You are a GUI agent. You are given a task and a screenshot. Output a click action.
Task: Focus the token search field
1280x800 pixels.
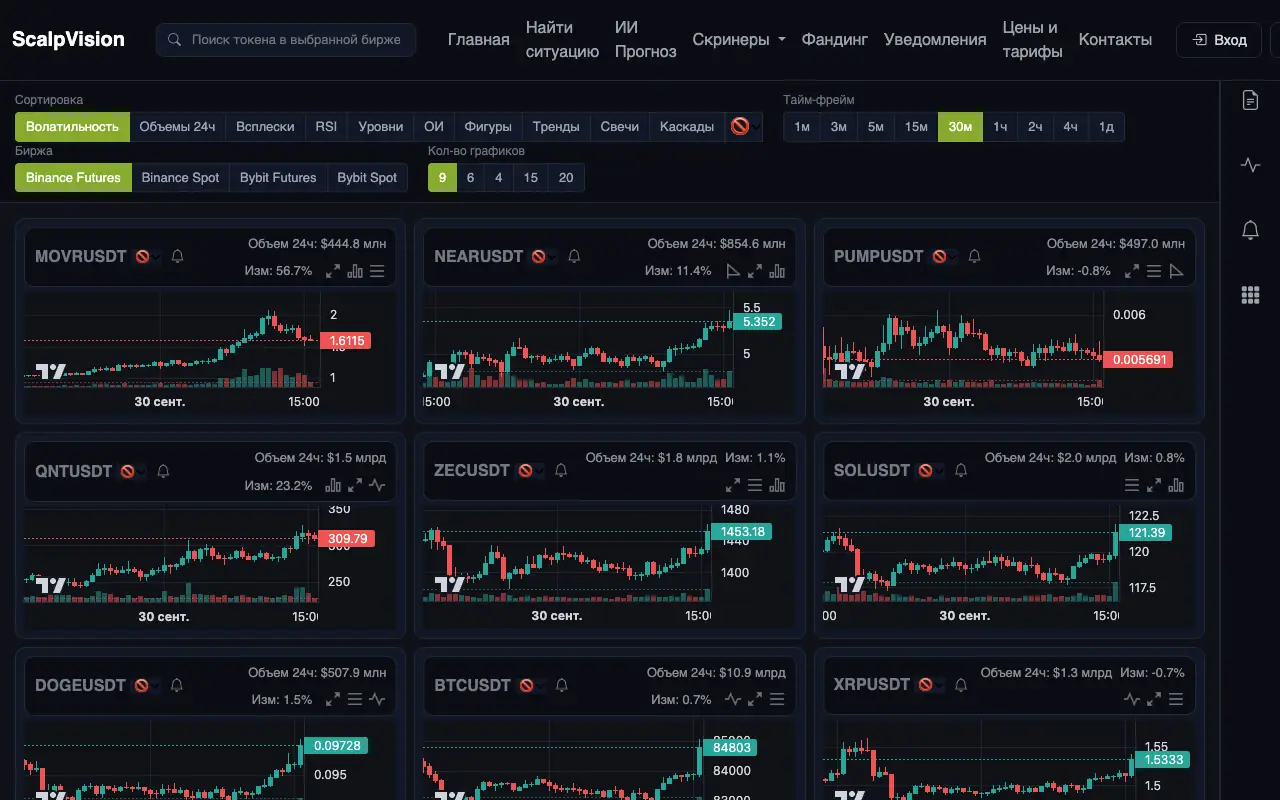[286, 40]
